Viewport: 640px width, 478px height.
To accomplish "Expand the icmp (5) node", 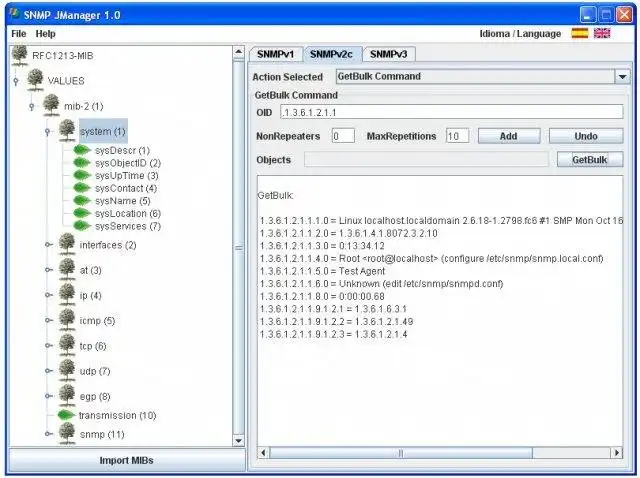I will (x=49, y=320).
